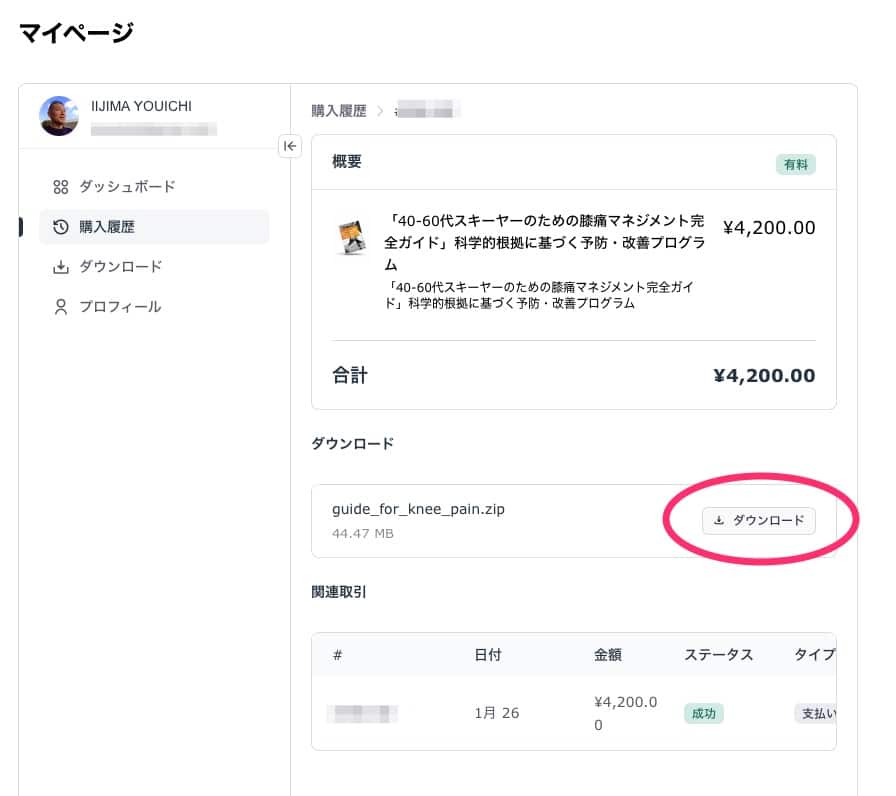Screen dimensions: 896x796
Task: Click the 日付 column header
Action: coord(488,655)
